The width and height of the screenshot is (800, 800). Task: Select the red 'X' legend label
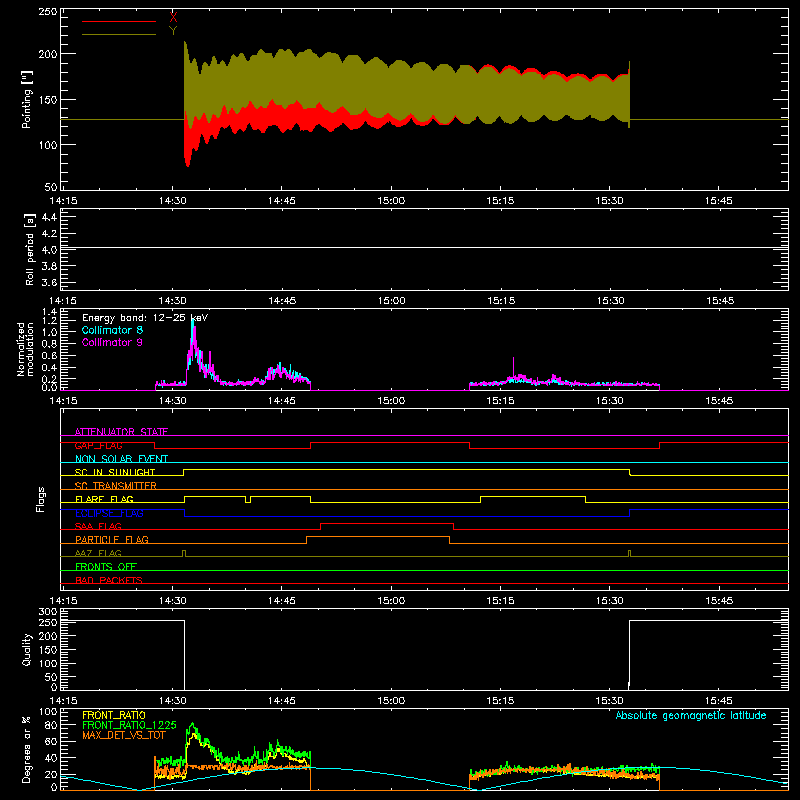click(173, 17)
